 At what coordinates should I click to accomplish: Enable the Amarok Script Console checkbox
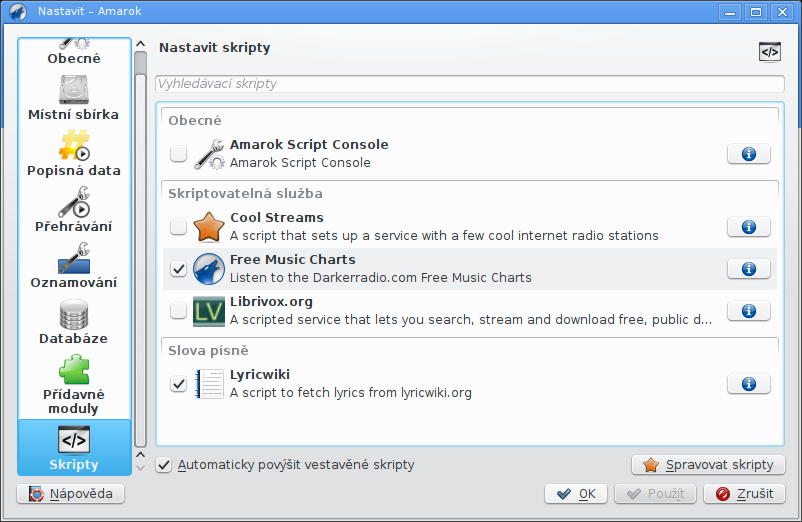coord(179,153)
